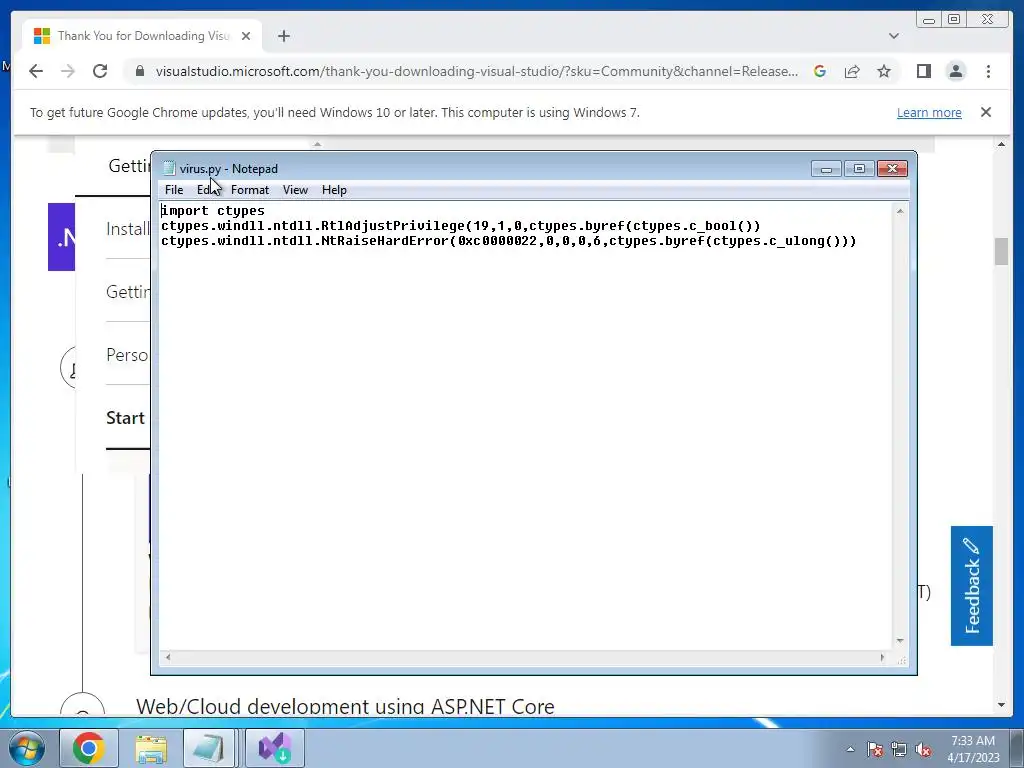The image size is (1024, 768).
Task: Click the Chrome forward arrow
Action: click(x=68, y=71)
